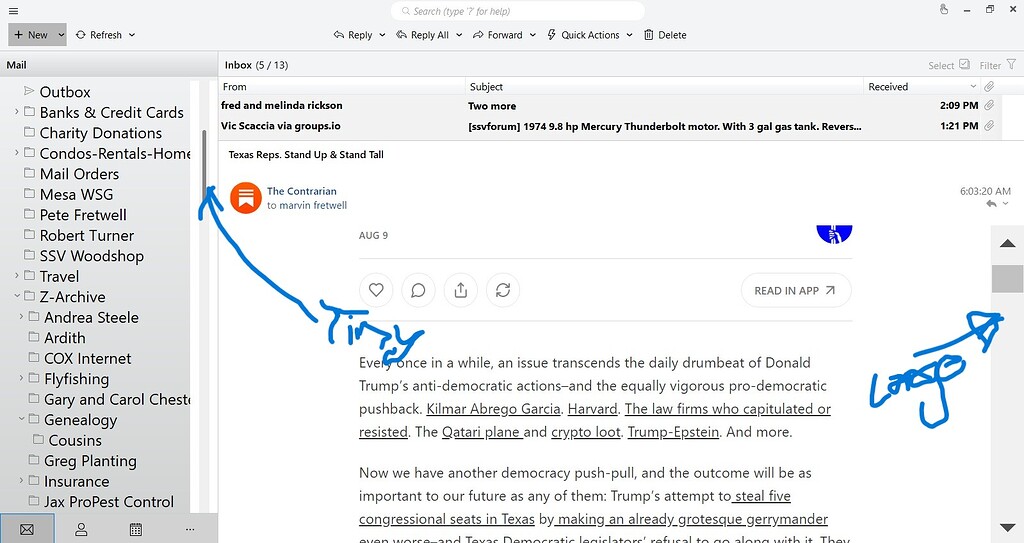The width and height of the screenshot is (1024, 543).
Task: Open more views ellipsis
Action: (x=190, y=529)
